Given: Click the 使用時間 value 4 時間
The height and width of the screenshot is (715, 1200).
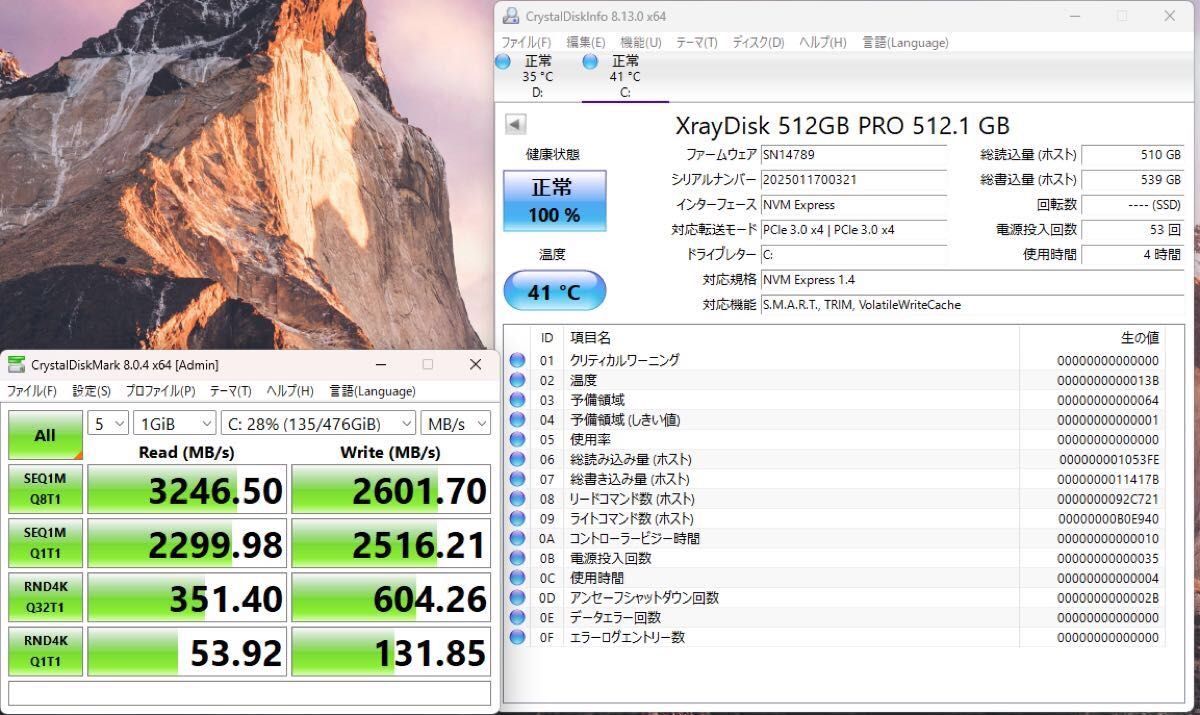Looking at the screenshot, I should [x=1133, y=255].
